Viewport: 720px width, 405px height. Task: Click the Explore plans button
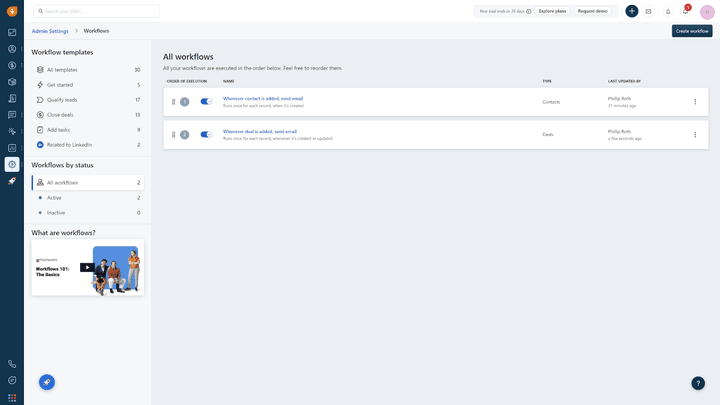coord(552,11)
